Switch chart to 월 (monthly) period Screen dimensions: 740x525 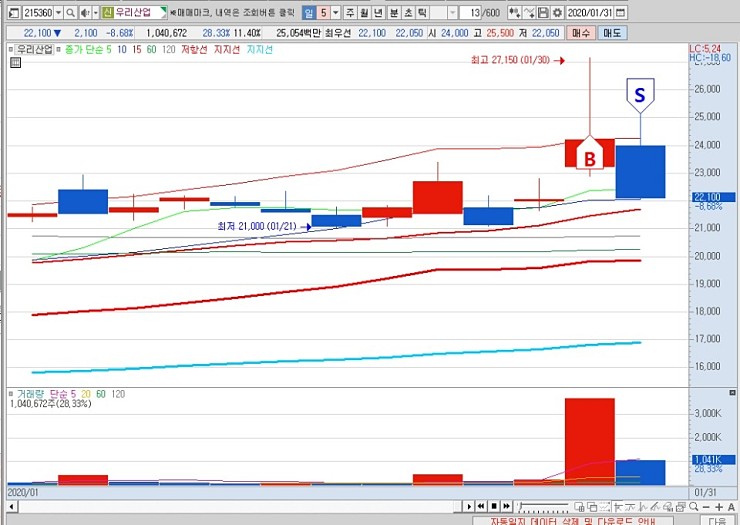[366, 13]
